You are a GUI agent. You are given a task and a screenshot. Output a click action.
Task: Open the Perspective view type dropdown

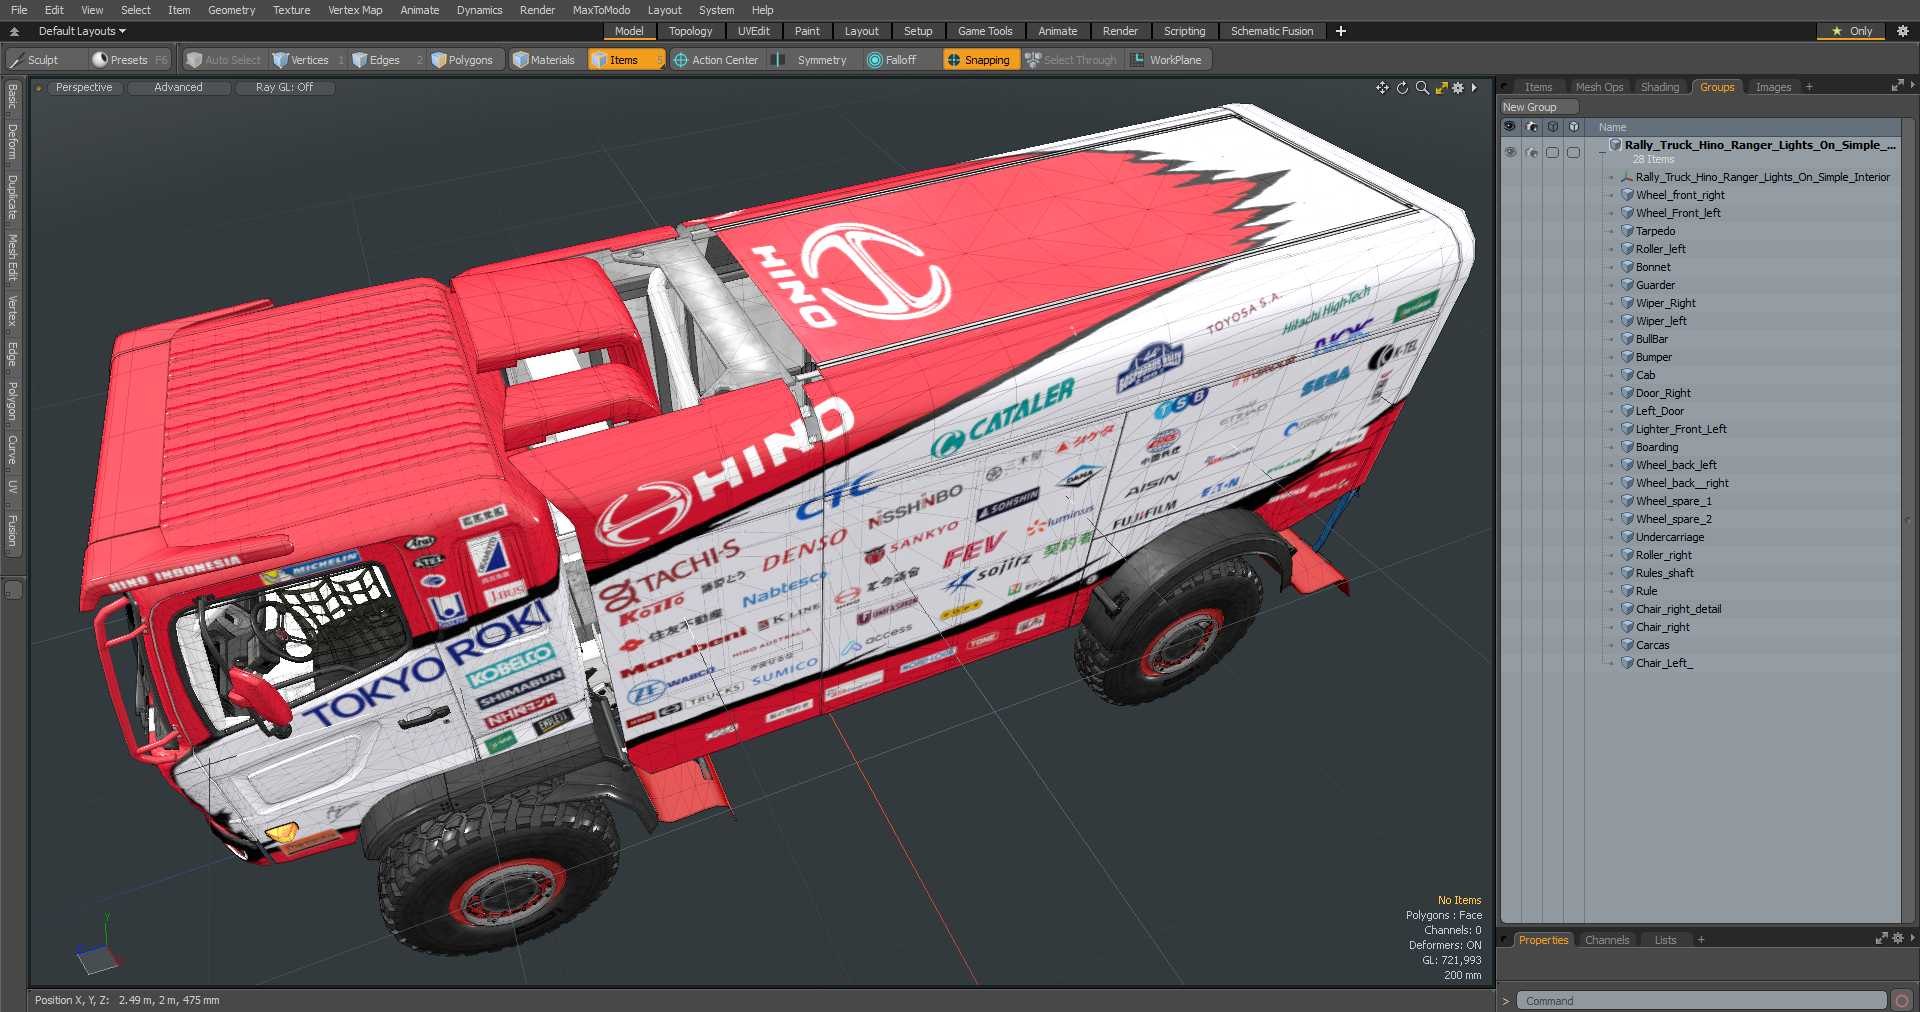pos(84,88)
